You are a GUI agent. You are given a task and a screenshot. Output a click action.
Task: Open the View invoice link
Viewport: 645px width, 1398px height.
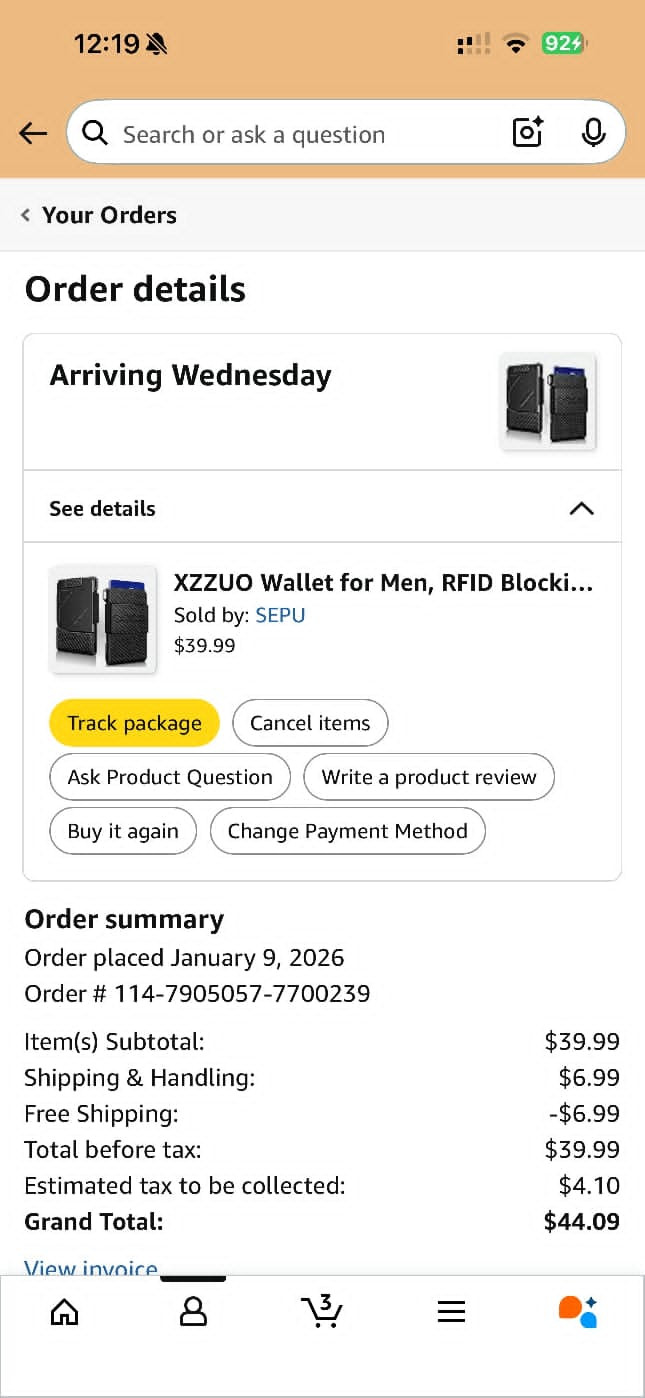(x=91, y=1268)
